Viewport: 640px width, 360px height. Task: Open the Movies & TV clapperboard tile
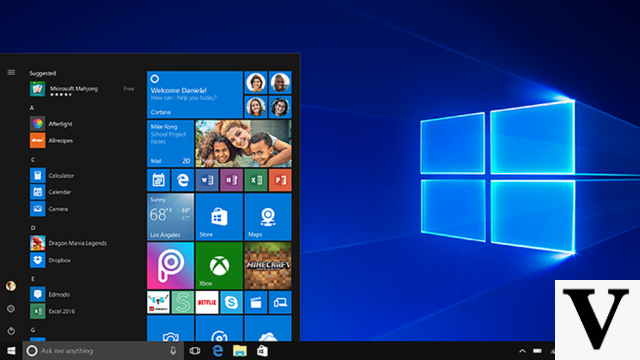pos(256,302)
